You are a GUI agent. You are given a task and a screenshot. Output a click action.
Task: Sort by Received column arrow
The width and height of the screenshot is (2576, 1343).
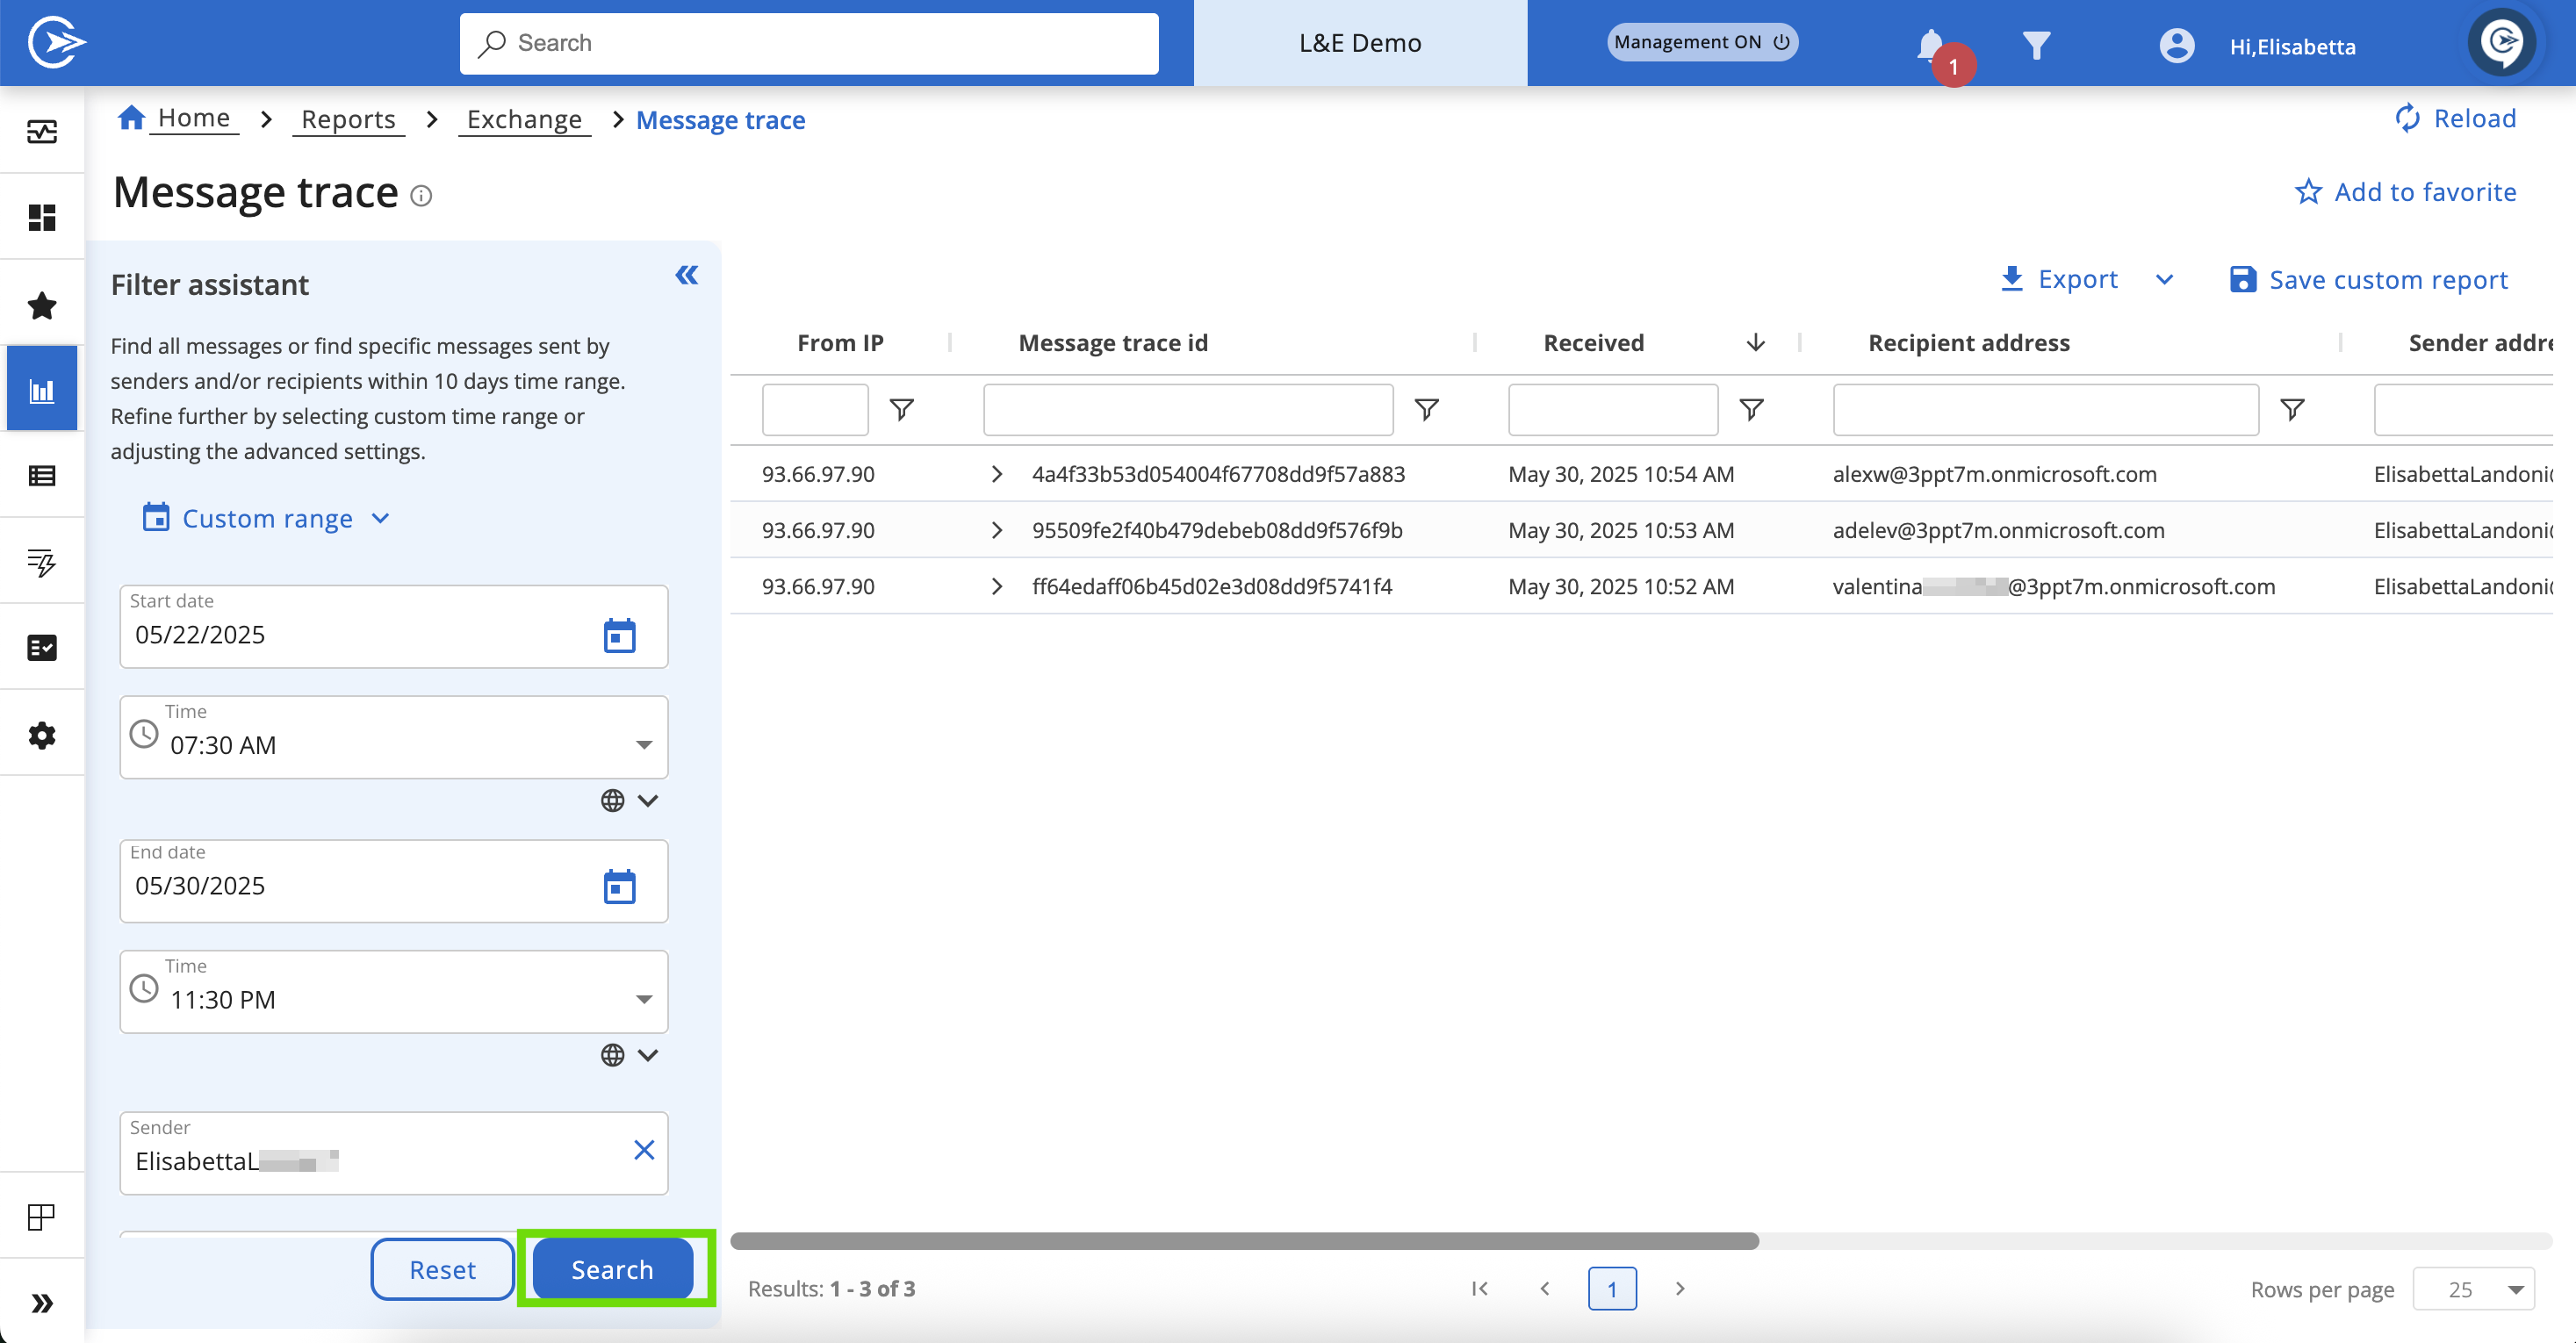(1755, 343)
